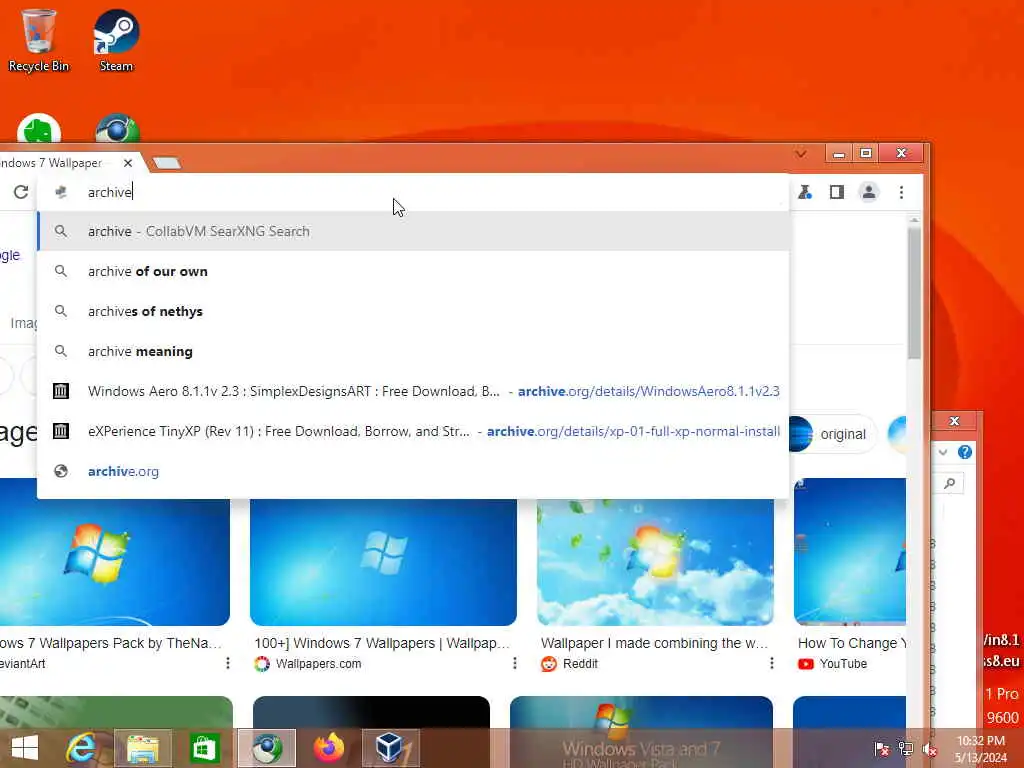
Task: Open Firefox from the taskbar
Action: [x=328, y=748]
